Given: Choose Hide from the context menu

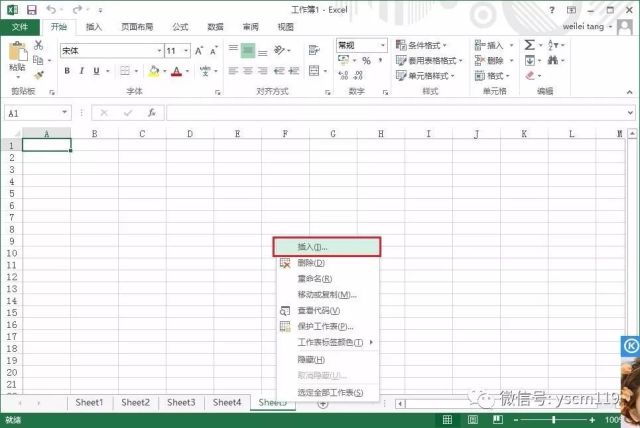Looking at the screenshot, I should click(328, 360).
